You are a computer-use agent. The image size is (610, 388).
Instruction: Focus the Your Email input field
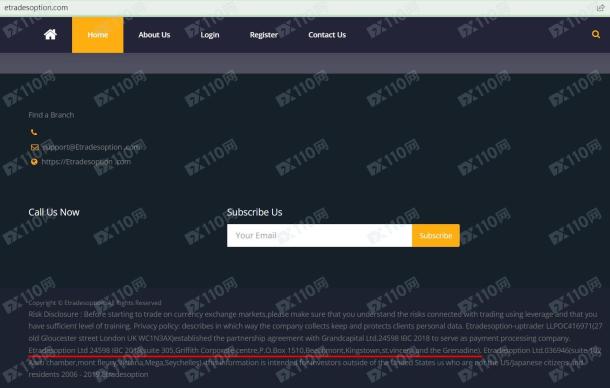point(319,235)
